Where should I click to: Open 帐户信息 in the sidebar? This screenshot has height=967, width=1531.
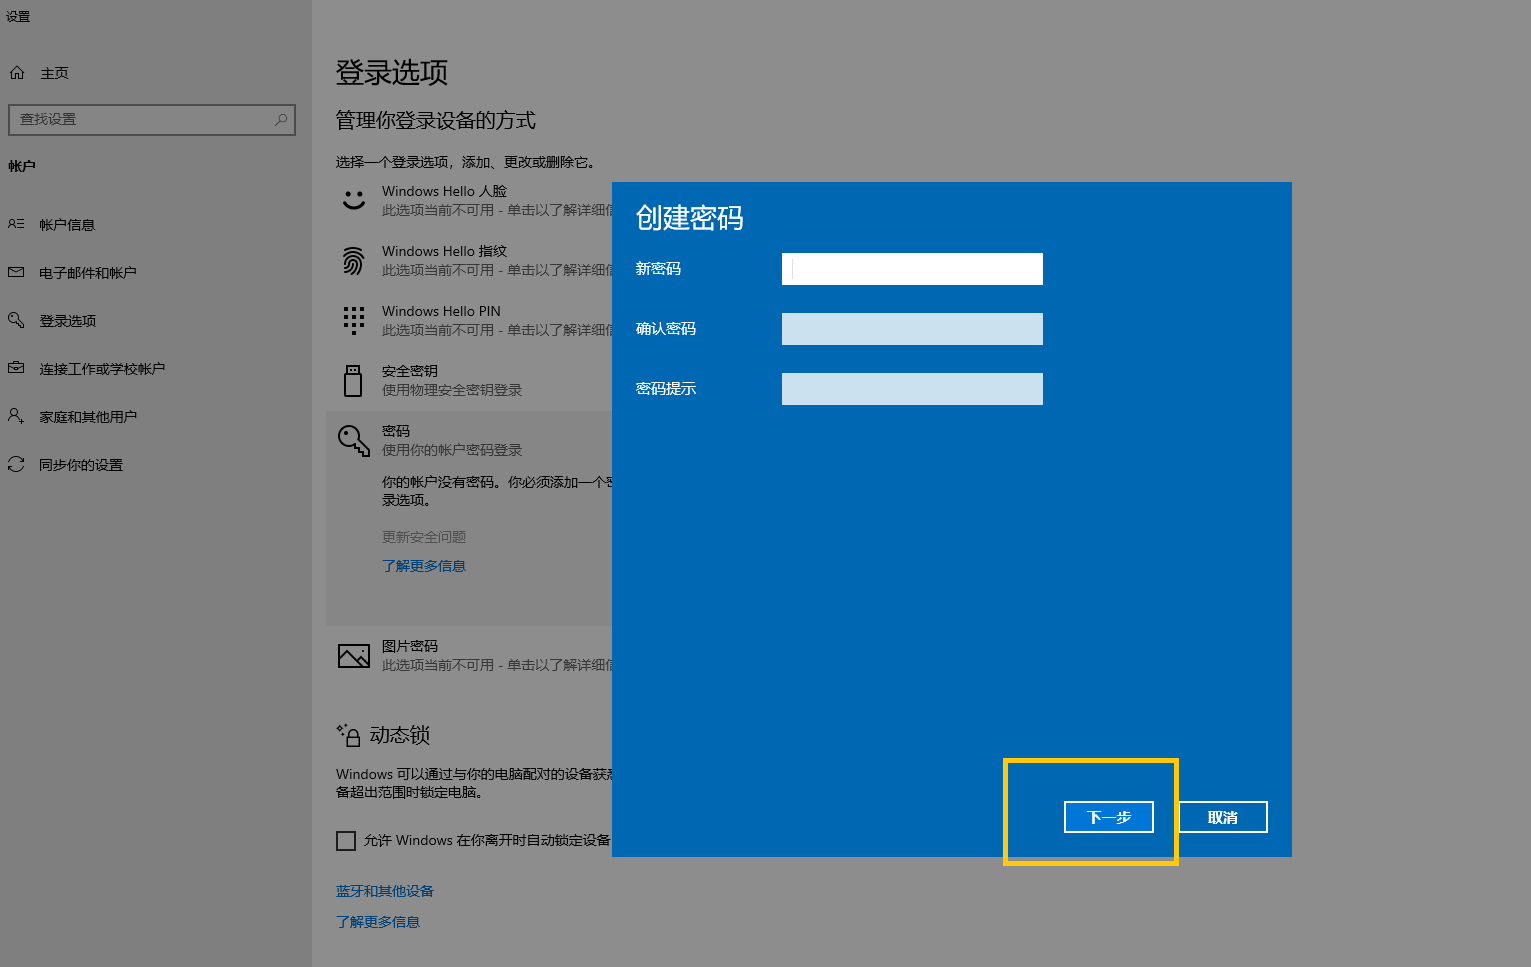tap(67, 225)
